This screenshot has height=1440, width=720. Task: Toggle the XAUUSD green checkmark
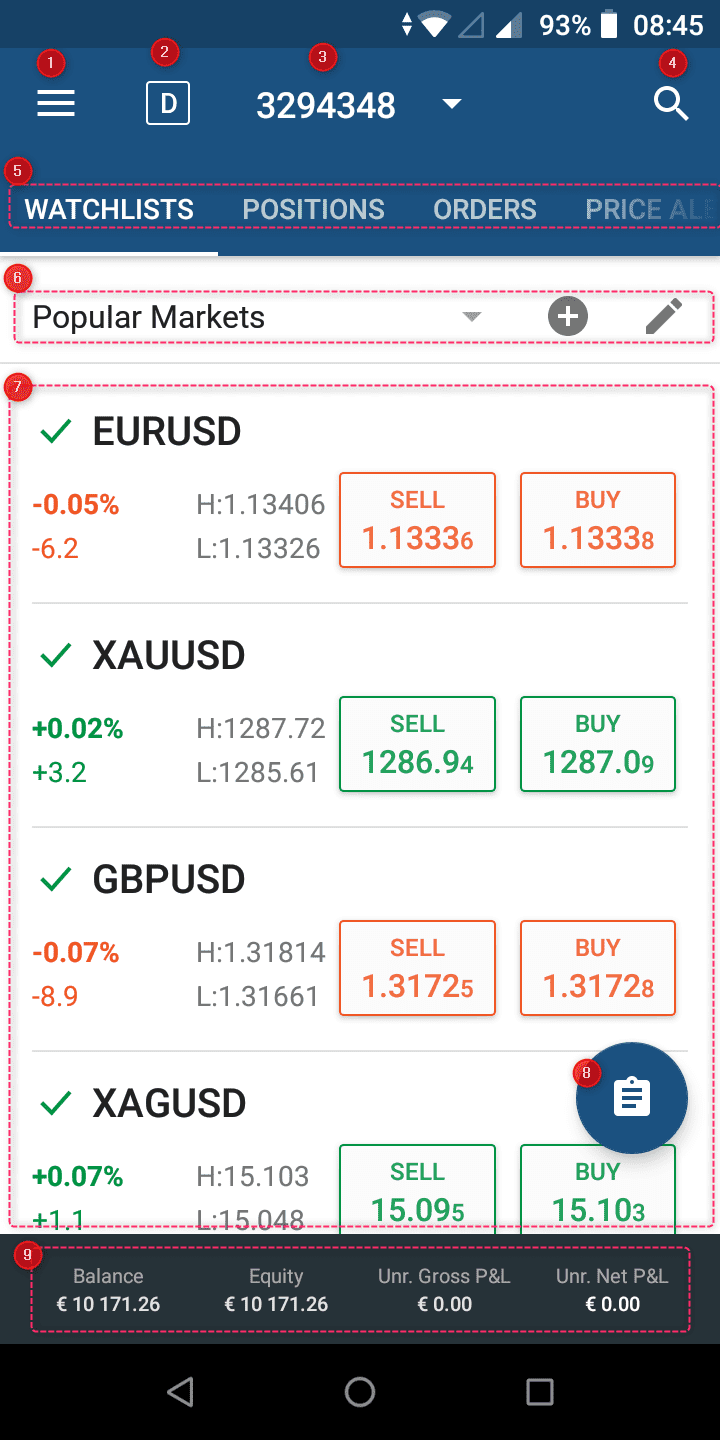click(56, 656)
